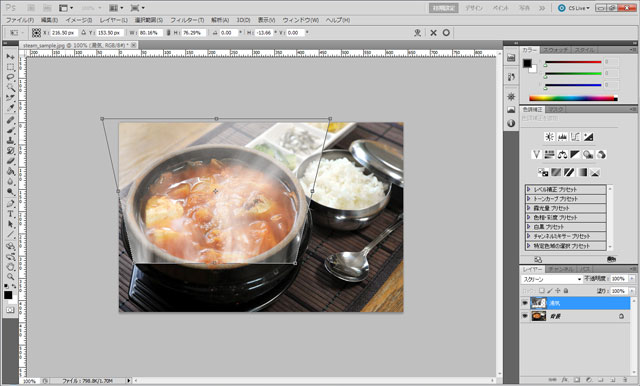The image size is (640, 386).
Task: Open the イメージ(I) menu
Action: pyautogui.click(x=79, y=20)
